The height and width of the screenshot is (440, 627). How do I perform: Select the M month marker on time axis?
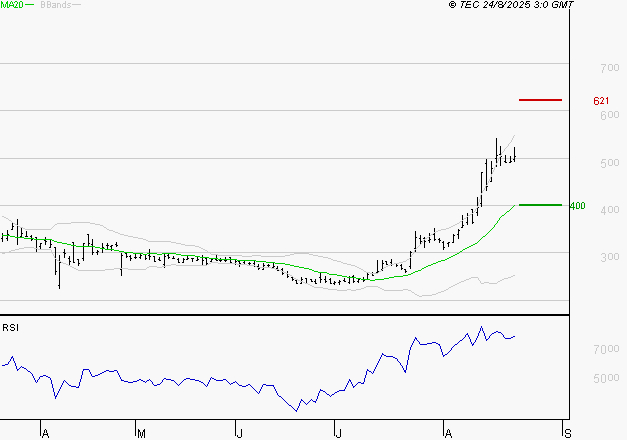[x=142, y=432]
